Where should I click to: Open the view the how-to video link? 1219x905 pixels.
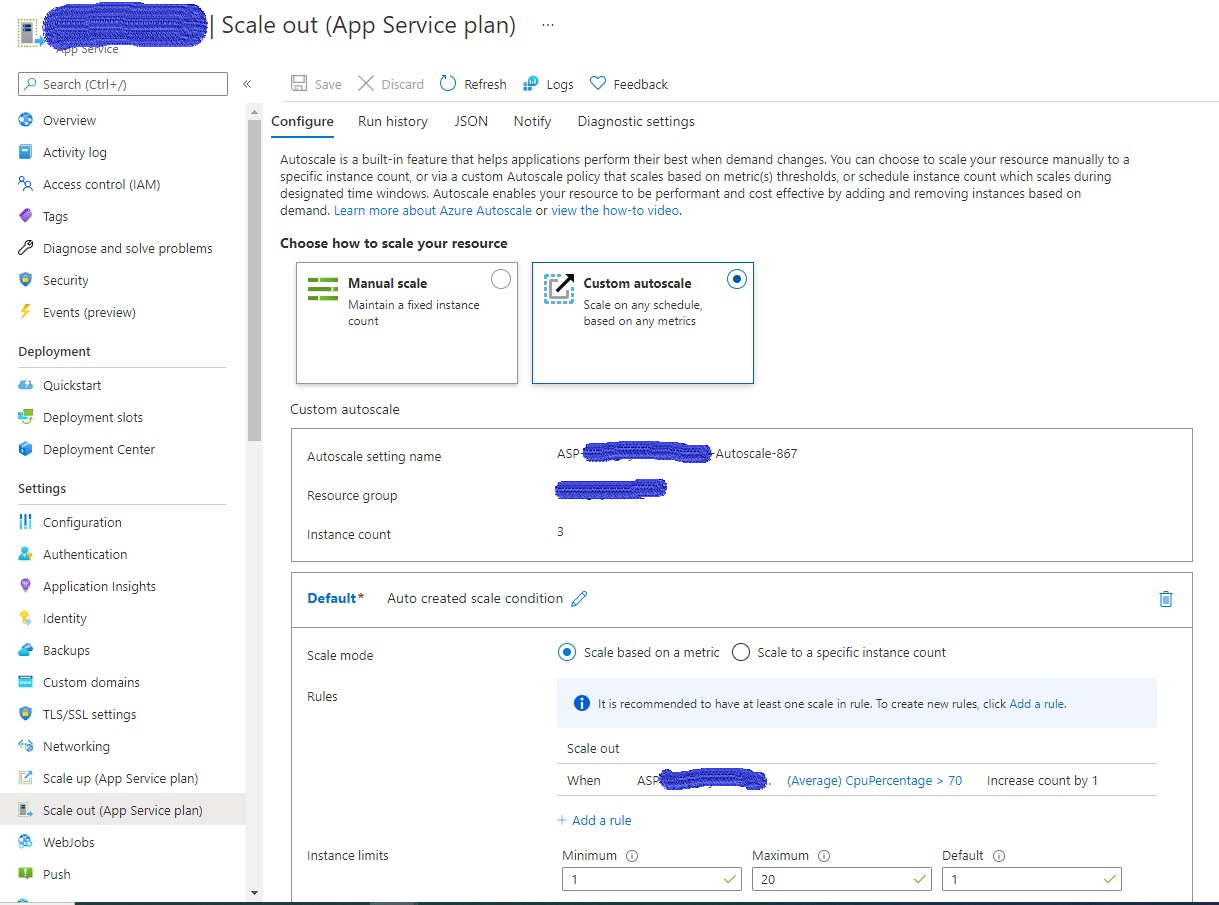coord(615,210)
